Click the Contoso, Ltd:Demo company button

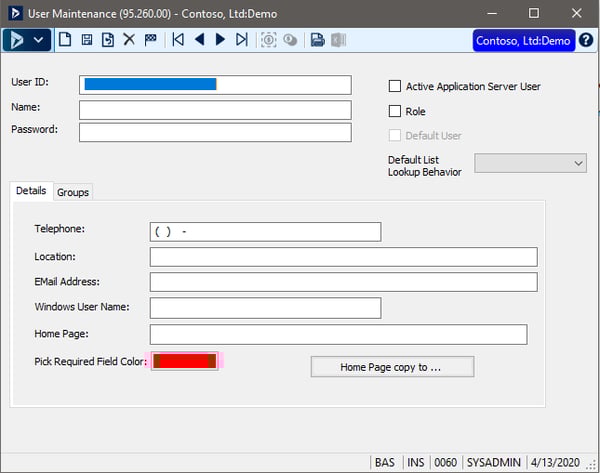point(523,41)
